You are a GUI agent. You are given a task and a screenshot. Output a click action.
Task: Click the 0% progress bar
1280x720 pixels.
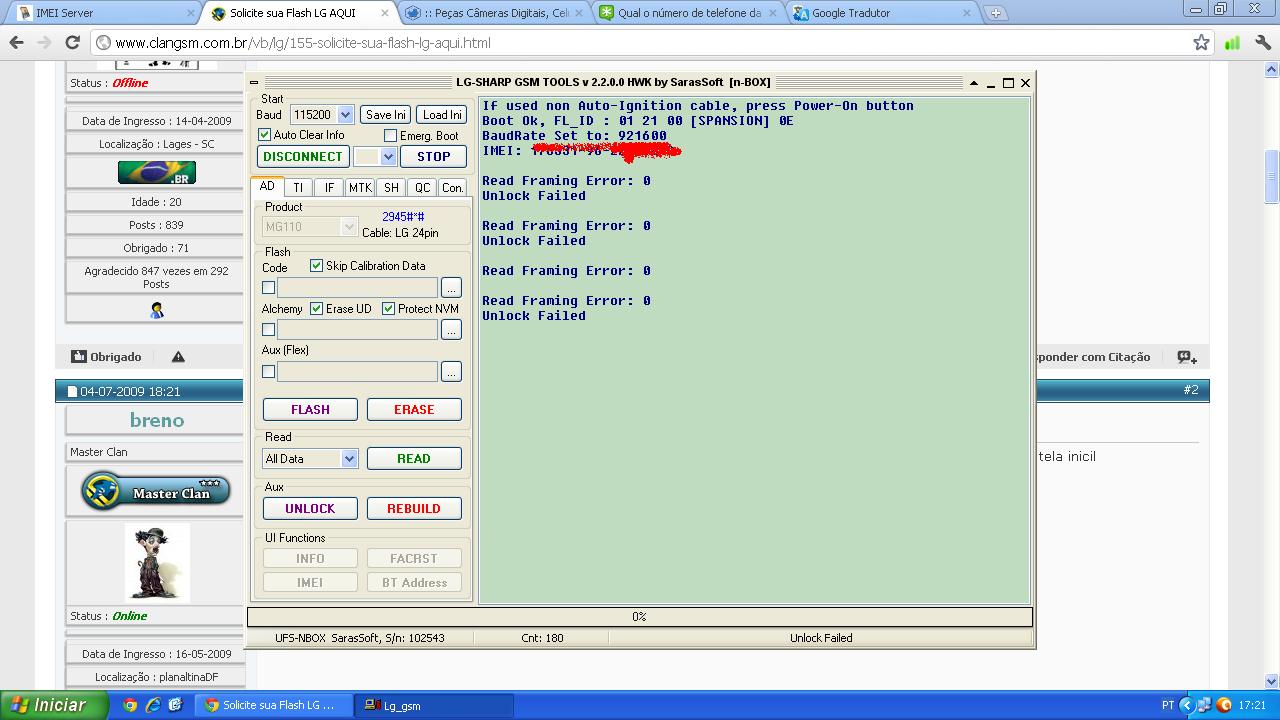point(640,617)
